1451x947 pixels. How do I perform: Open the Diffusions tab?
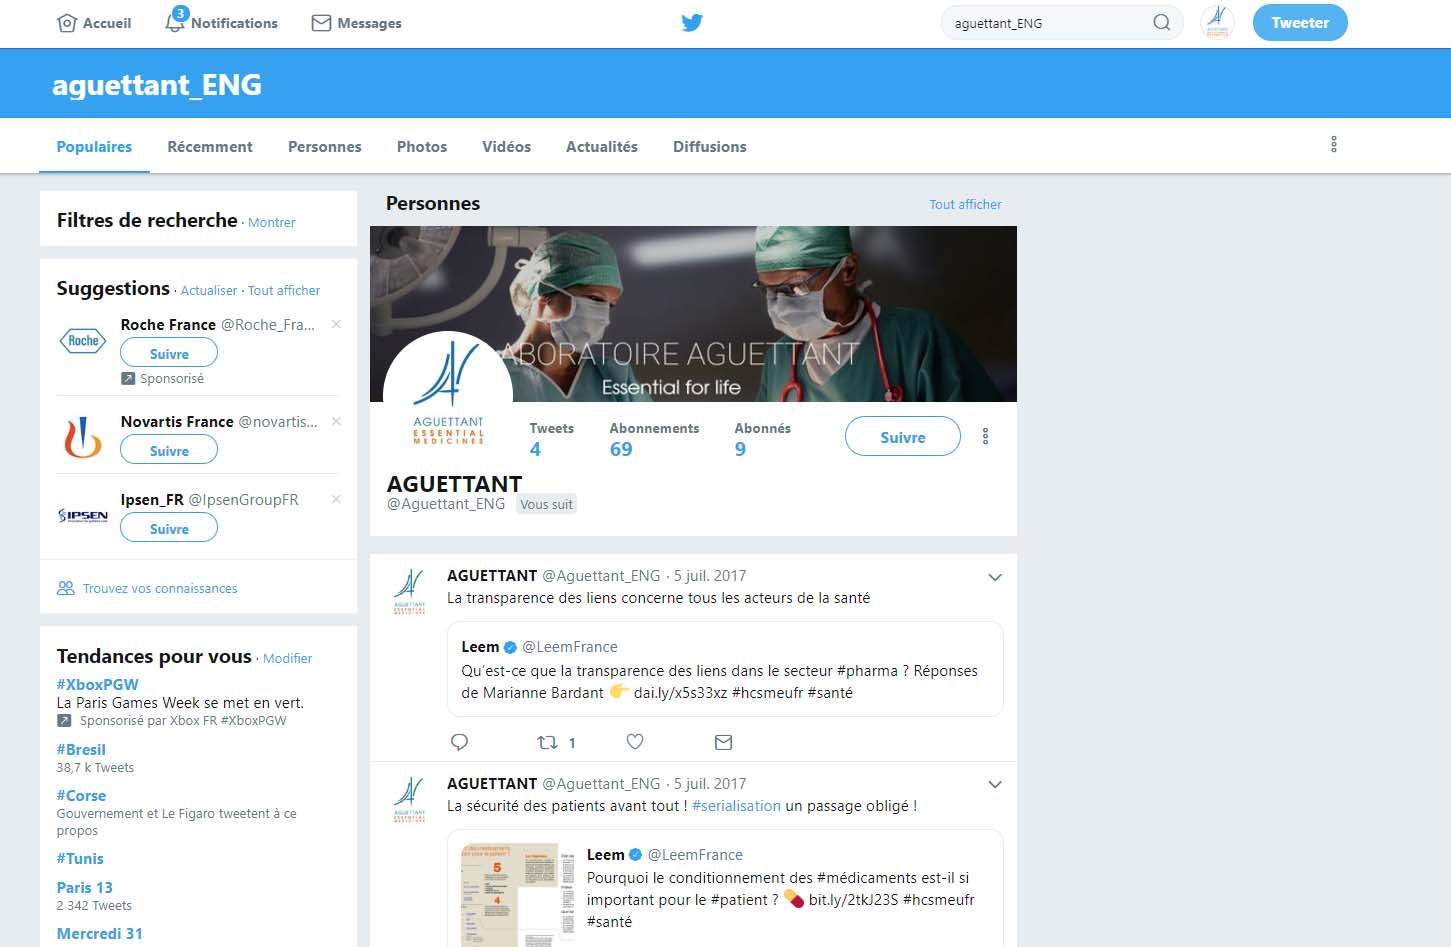710,147
